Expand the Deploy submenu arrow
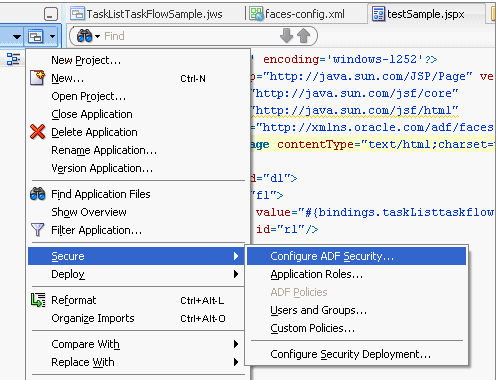501x380 pixels. pyautogui.click(x=236, y=274)
